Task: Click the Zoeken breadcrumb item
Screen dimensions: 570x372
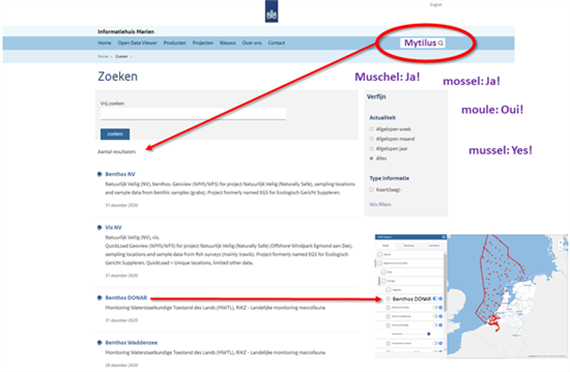Action: 121,56
